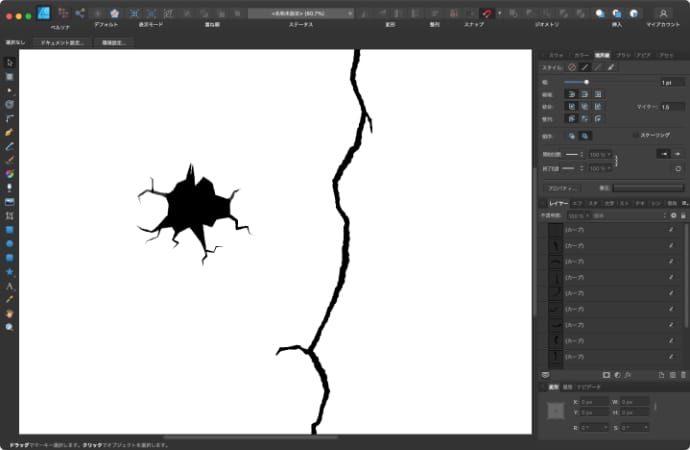690x450 pixels.
Task: Toggle visibility of the last カーブ layer
Action: coord(671,356)
